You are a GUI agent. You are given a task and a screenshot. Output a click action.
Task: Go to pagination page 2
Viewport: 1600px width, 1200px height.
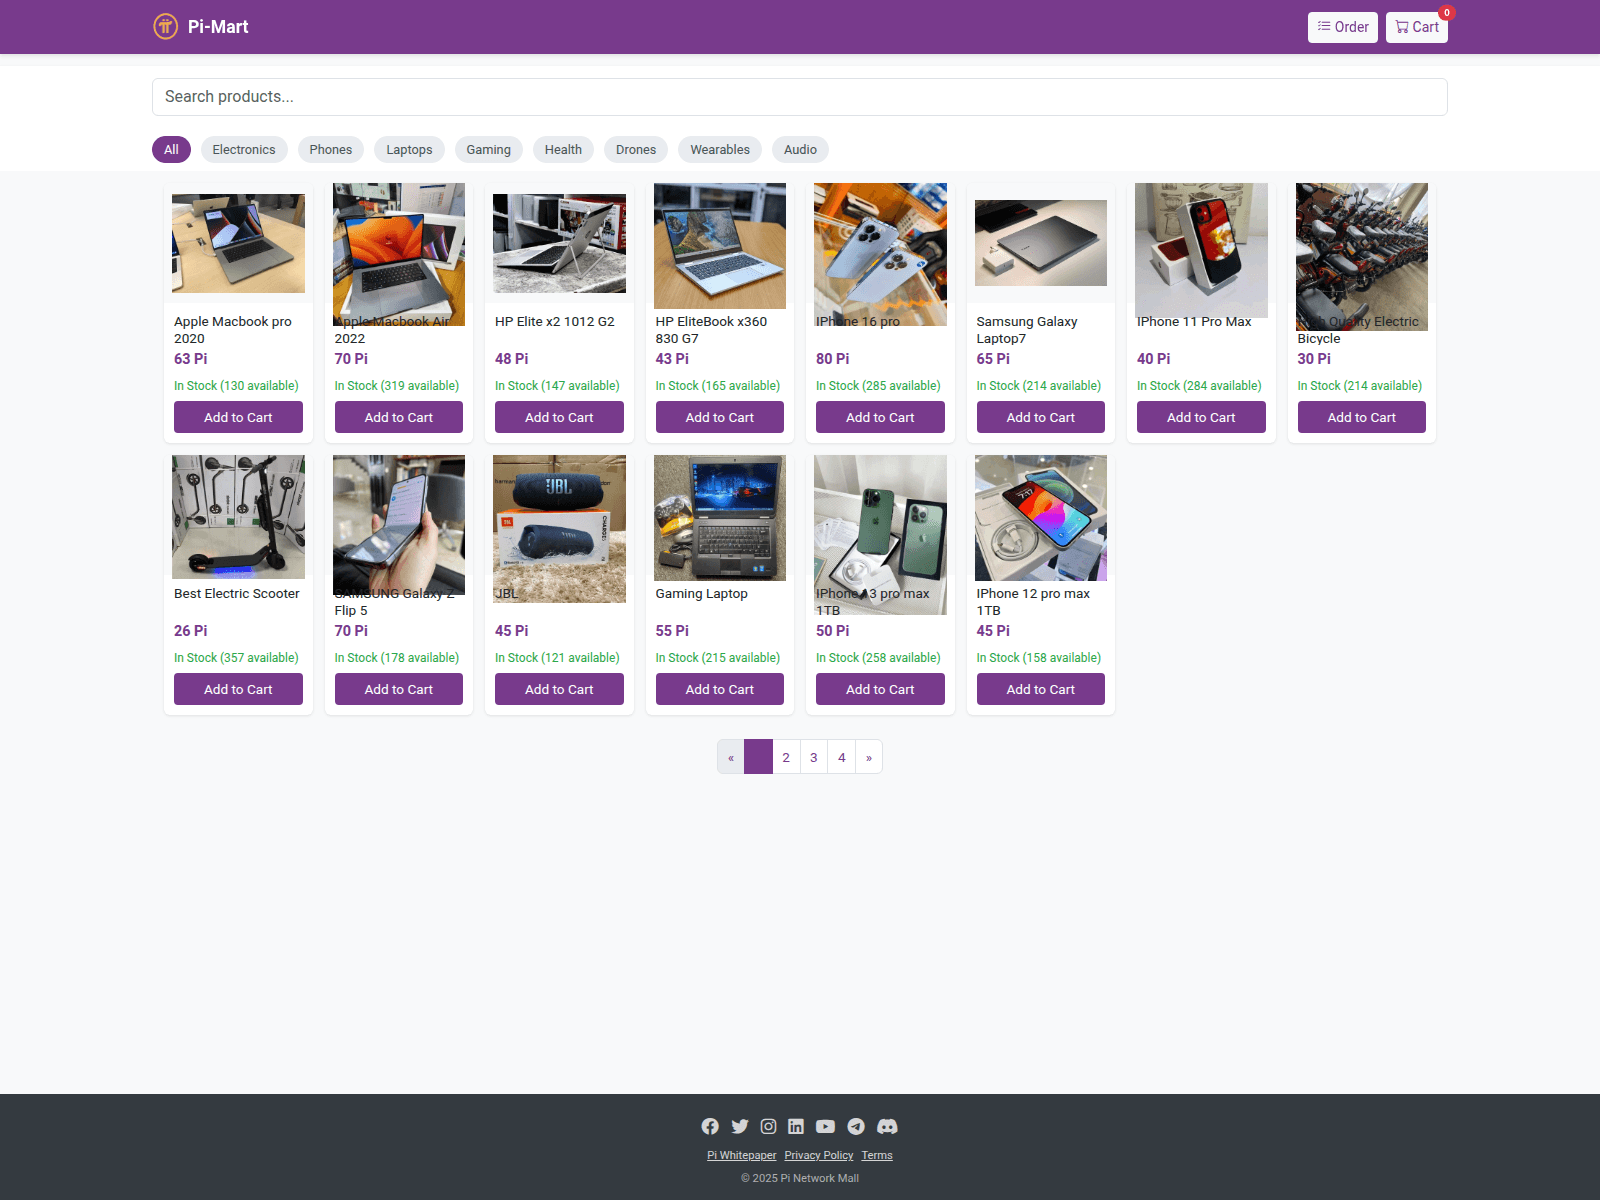click(x=786, y=757)
